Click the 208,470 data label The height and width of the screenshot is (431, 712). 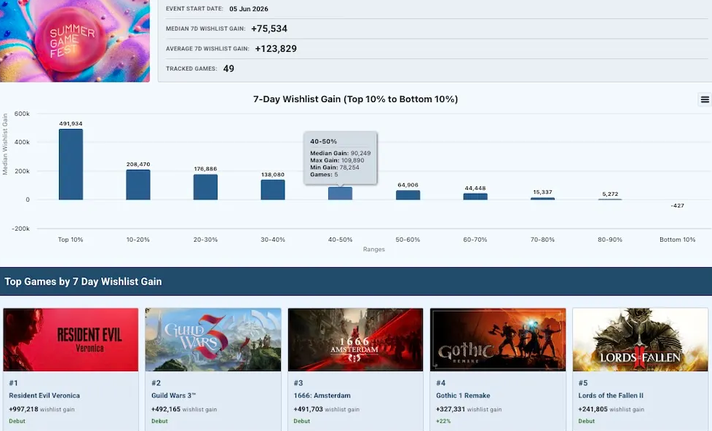(x=138, y=164)
